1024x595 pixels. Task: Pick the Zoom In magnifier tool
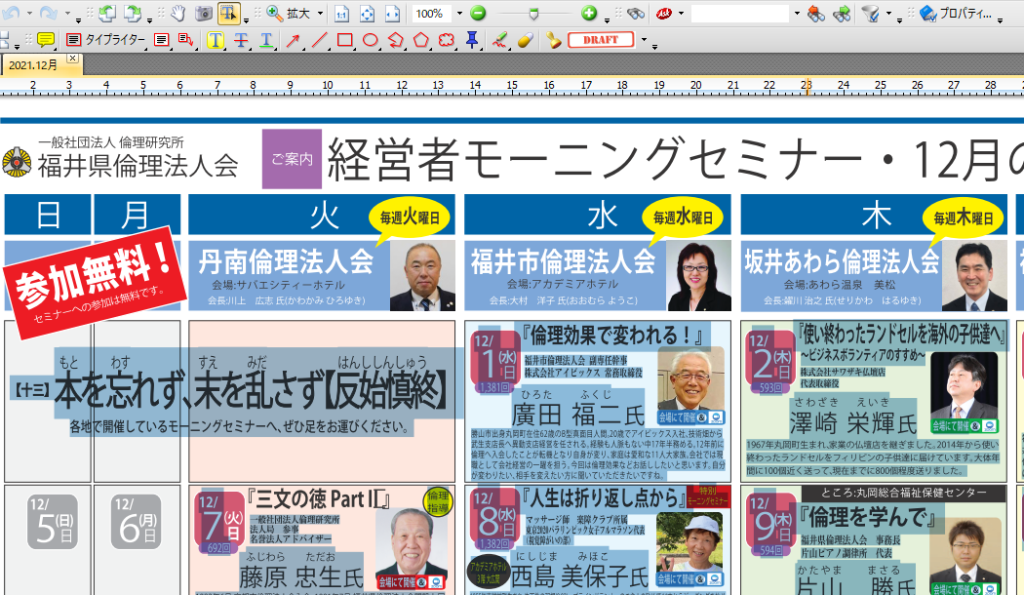coord(274,13)
